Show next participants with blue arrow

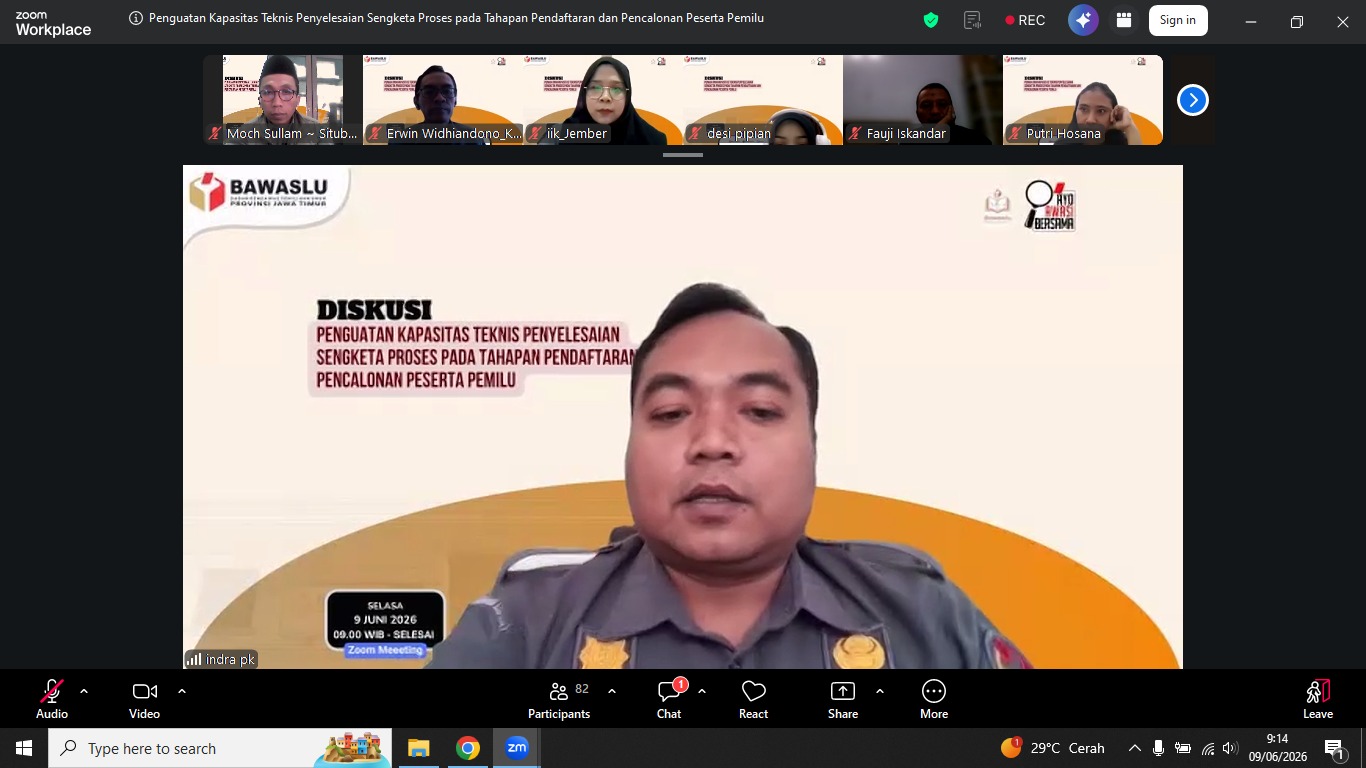coord(1192,100)
